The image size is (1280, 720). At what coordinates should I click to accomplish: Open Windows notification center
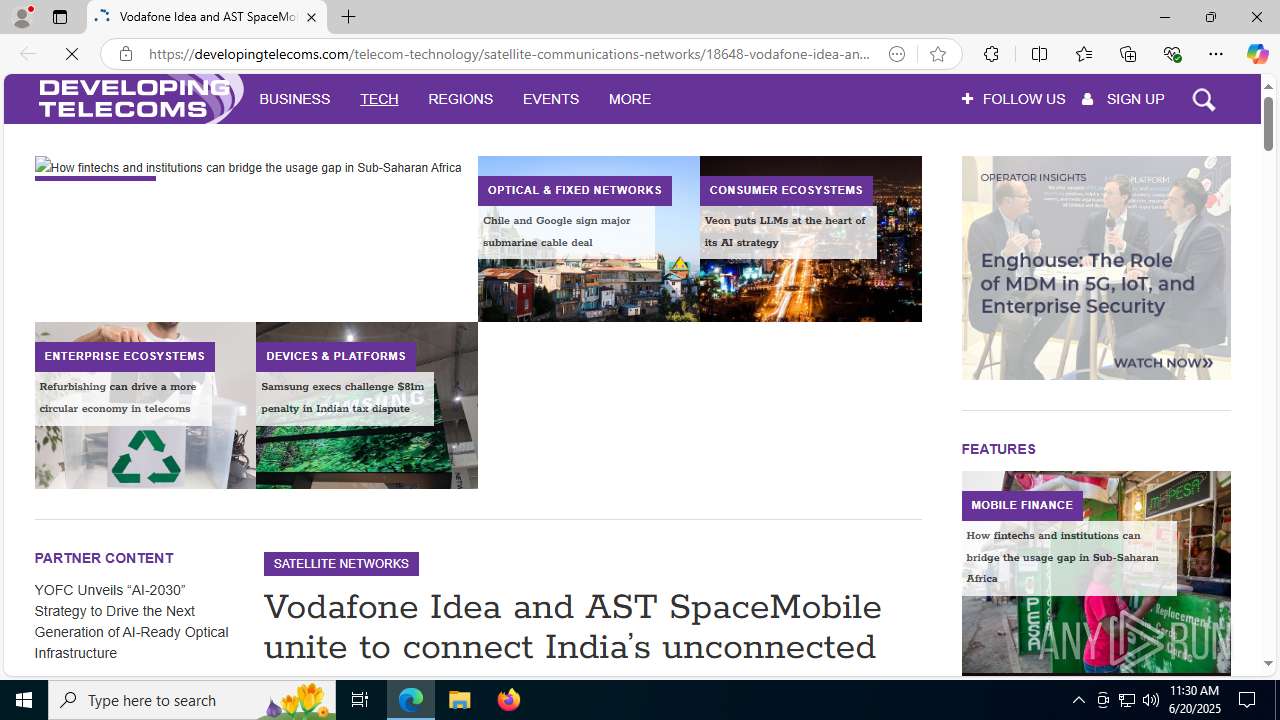[x=1248, y=700]
